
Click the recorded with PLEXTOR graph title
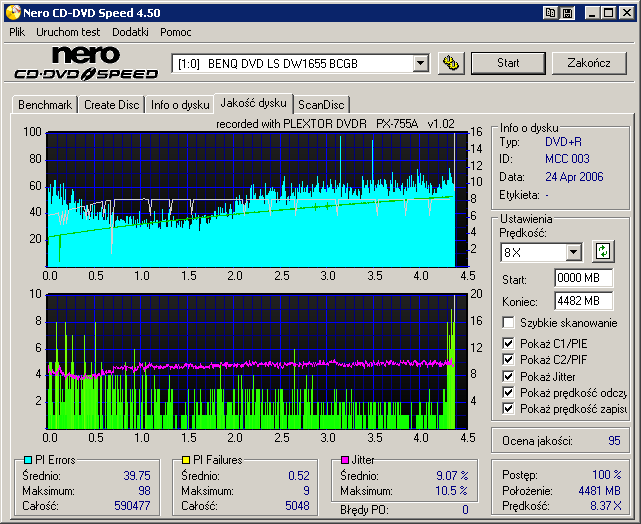point(335,124)
